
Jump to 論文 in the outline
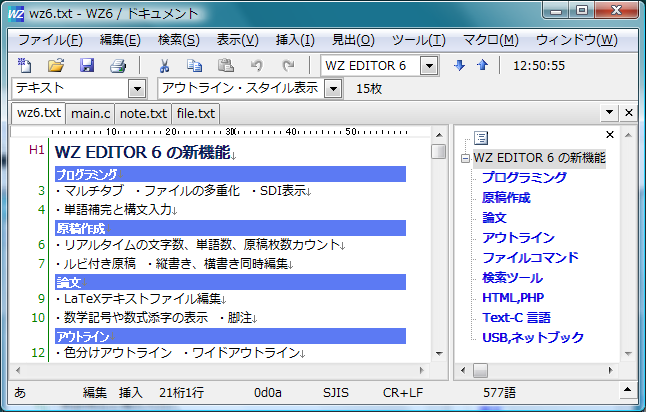(x=494, y=218)
